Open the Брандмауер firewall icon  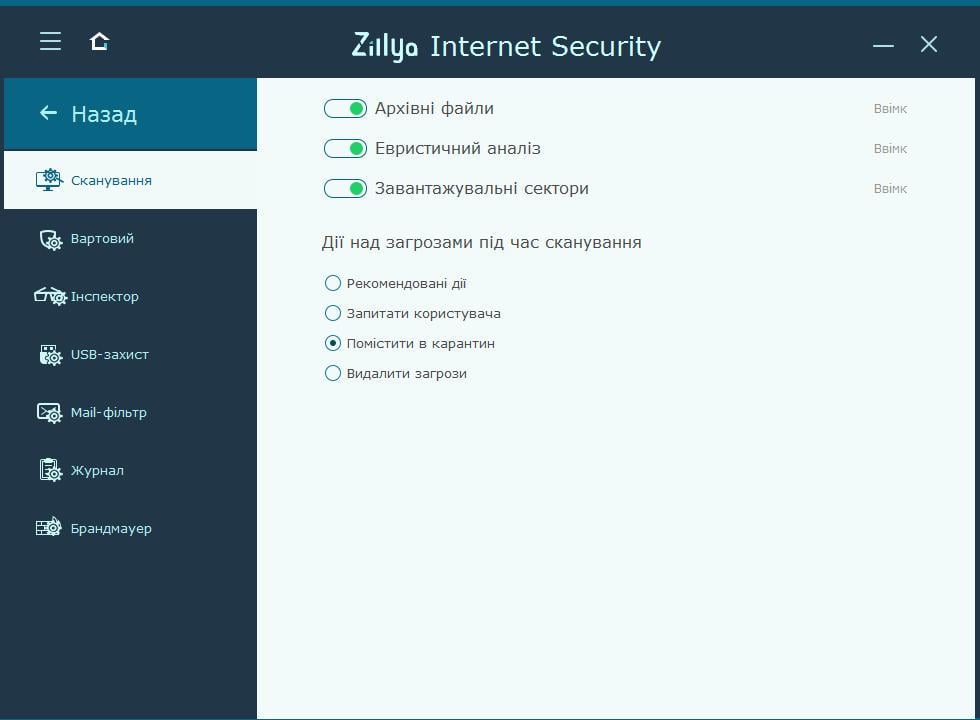[x=47, y=528]
